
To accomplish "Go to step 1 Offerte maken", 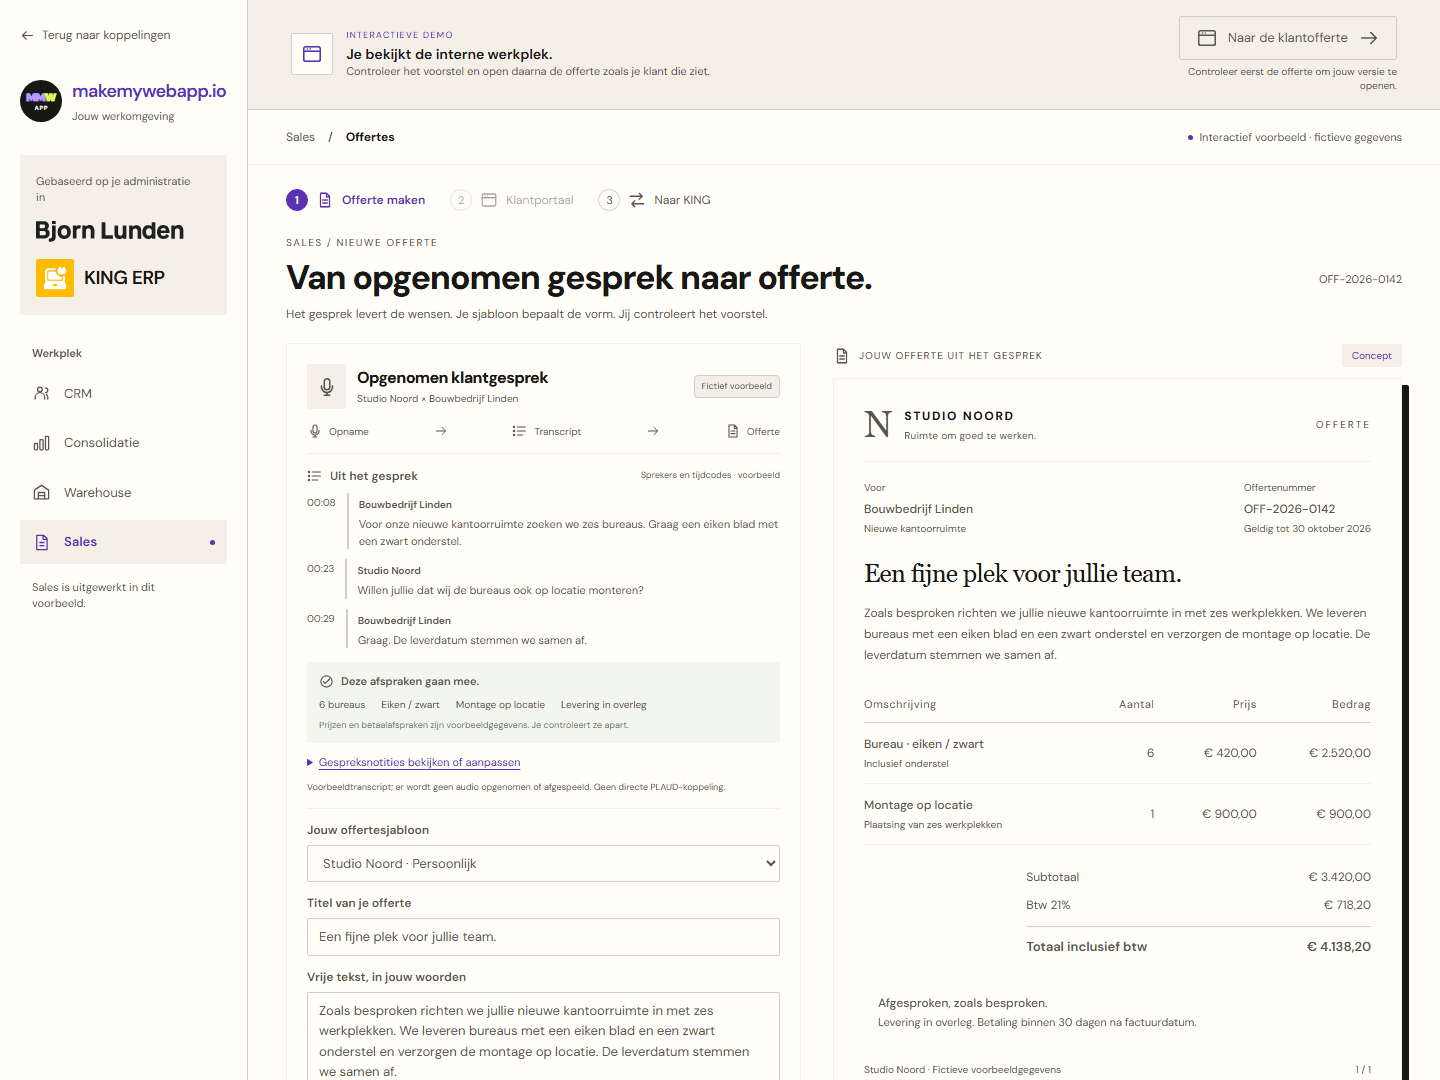I will (356, 200).
